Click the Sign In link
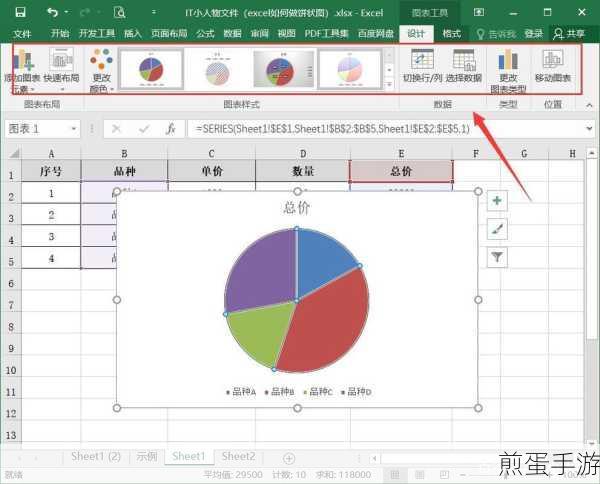The width and height of the screenshot is (600, 484). [x=533, y=34]
